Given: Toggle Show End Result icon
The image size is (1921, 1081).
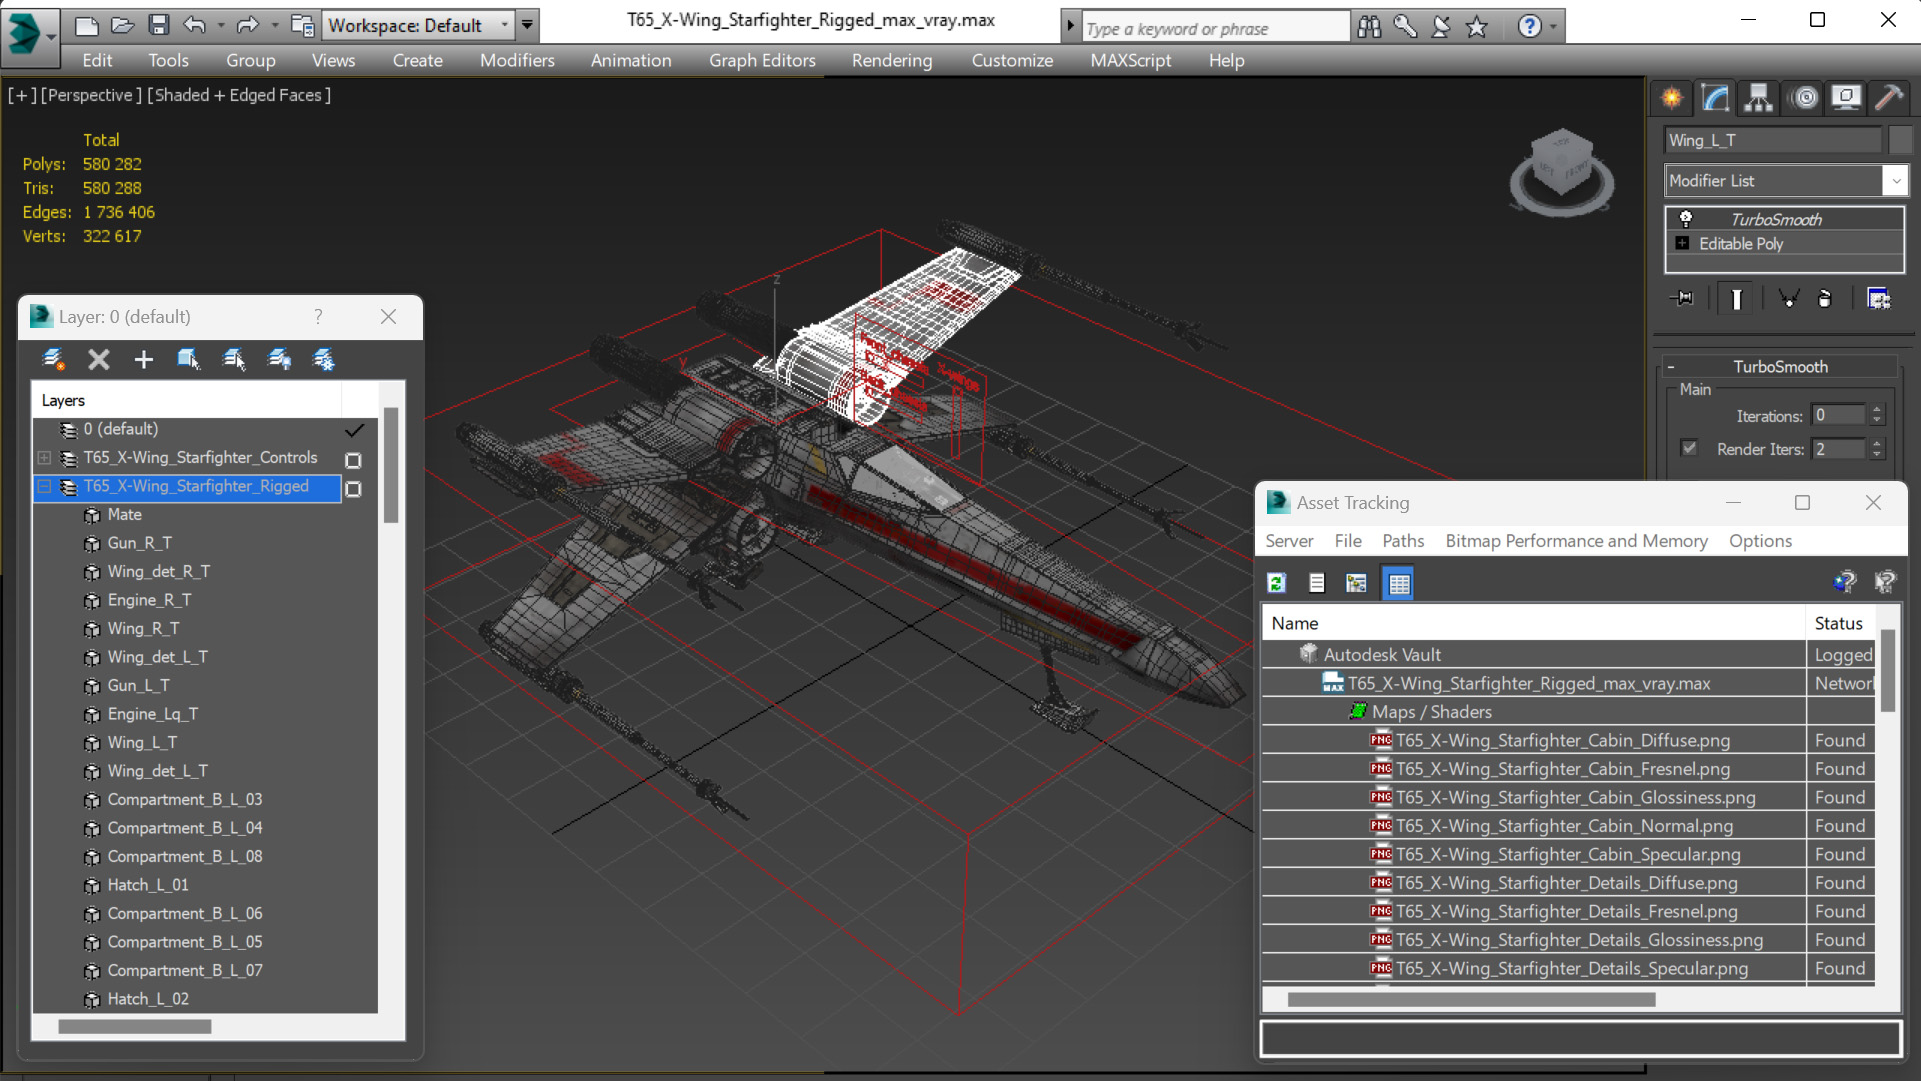Looking at the screenshot, I should click(x=1736, y=299).
